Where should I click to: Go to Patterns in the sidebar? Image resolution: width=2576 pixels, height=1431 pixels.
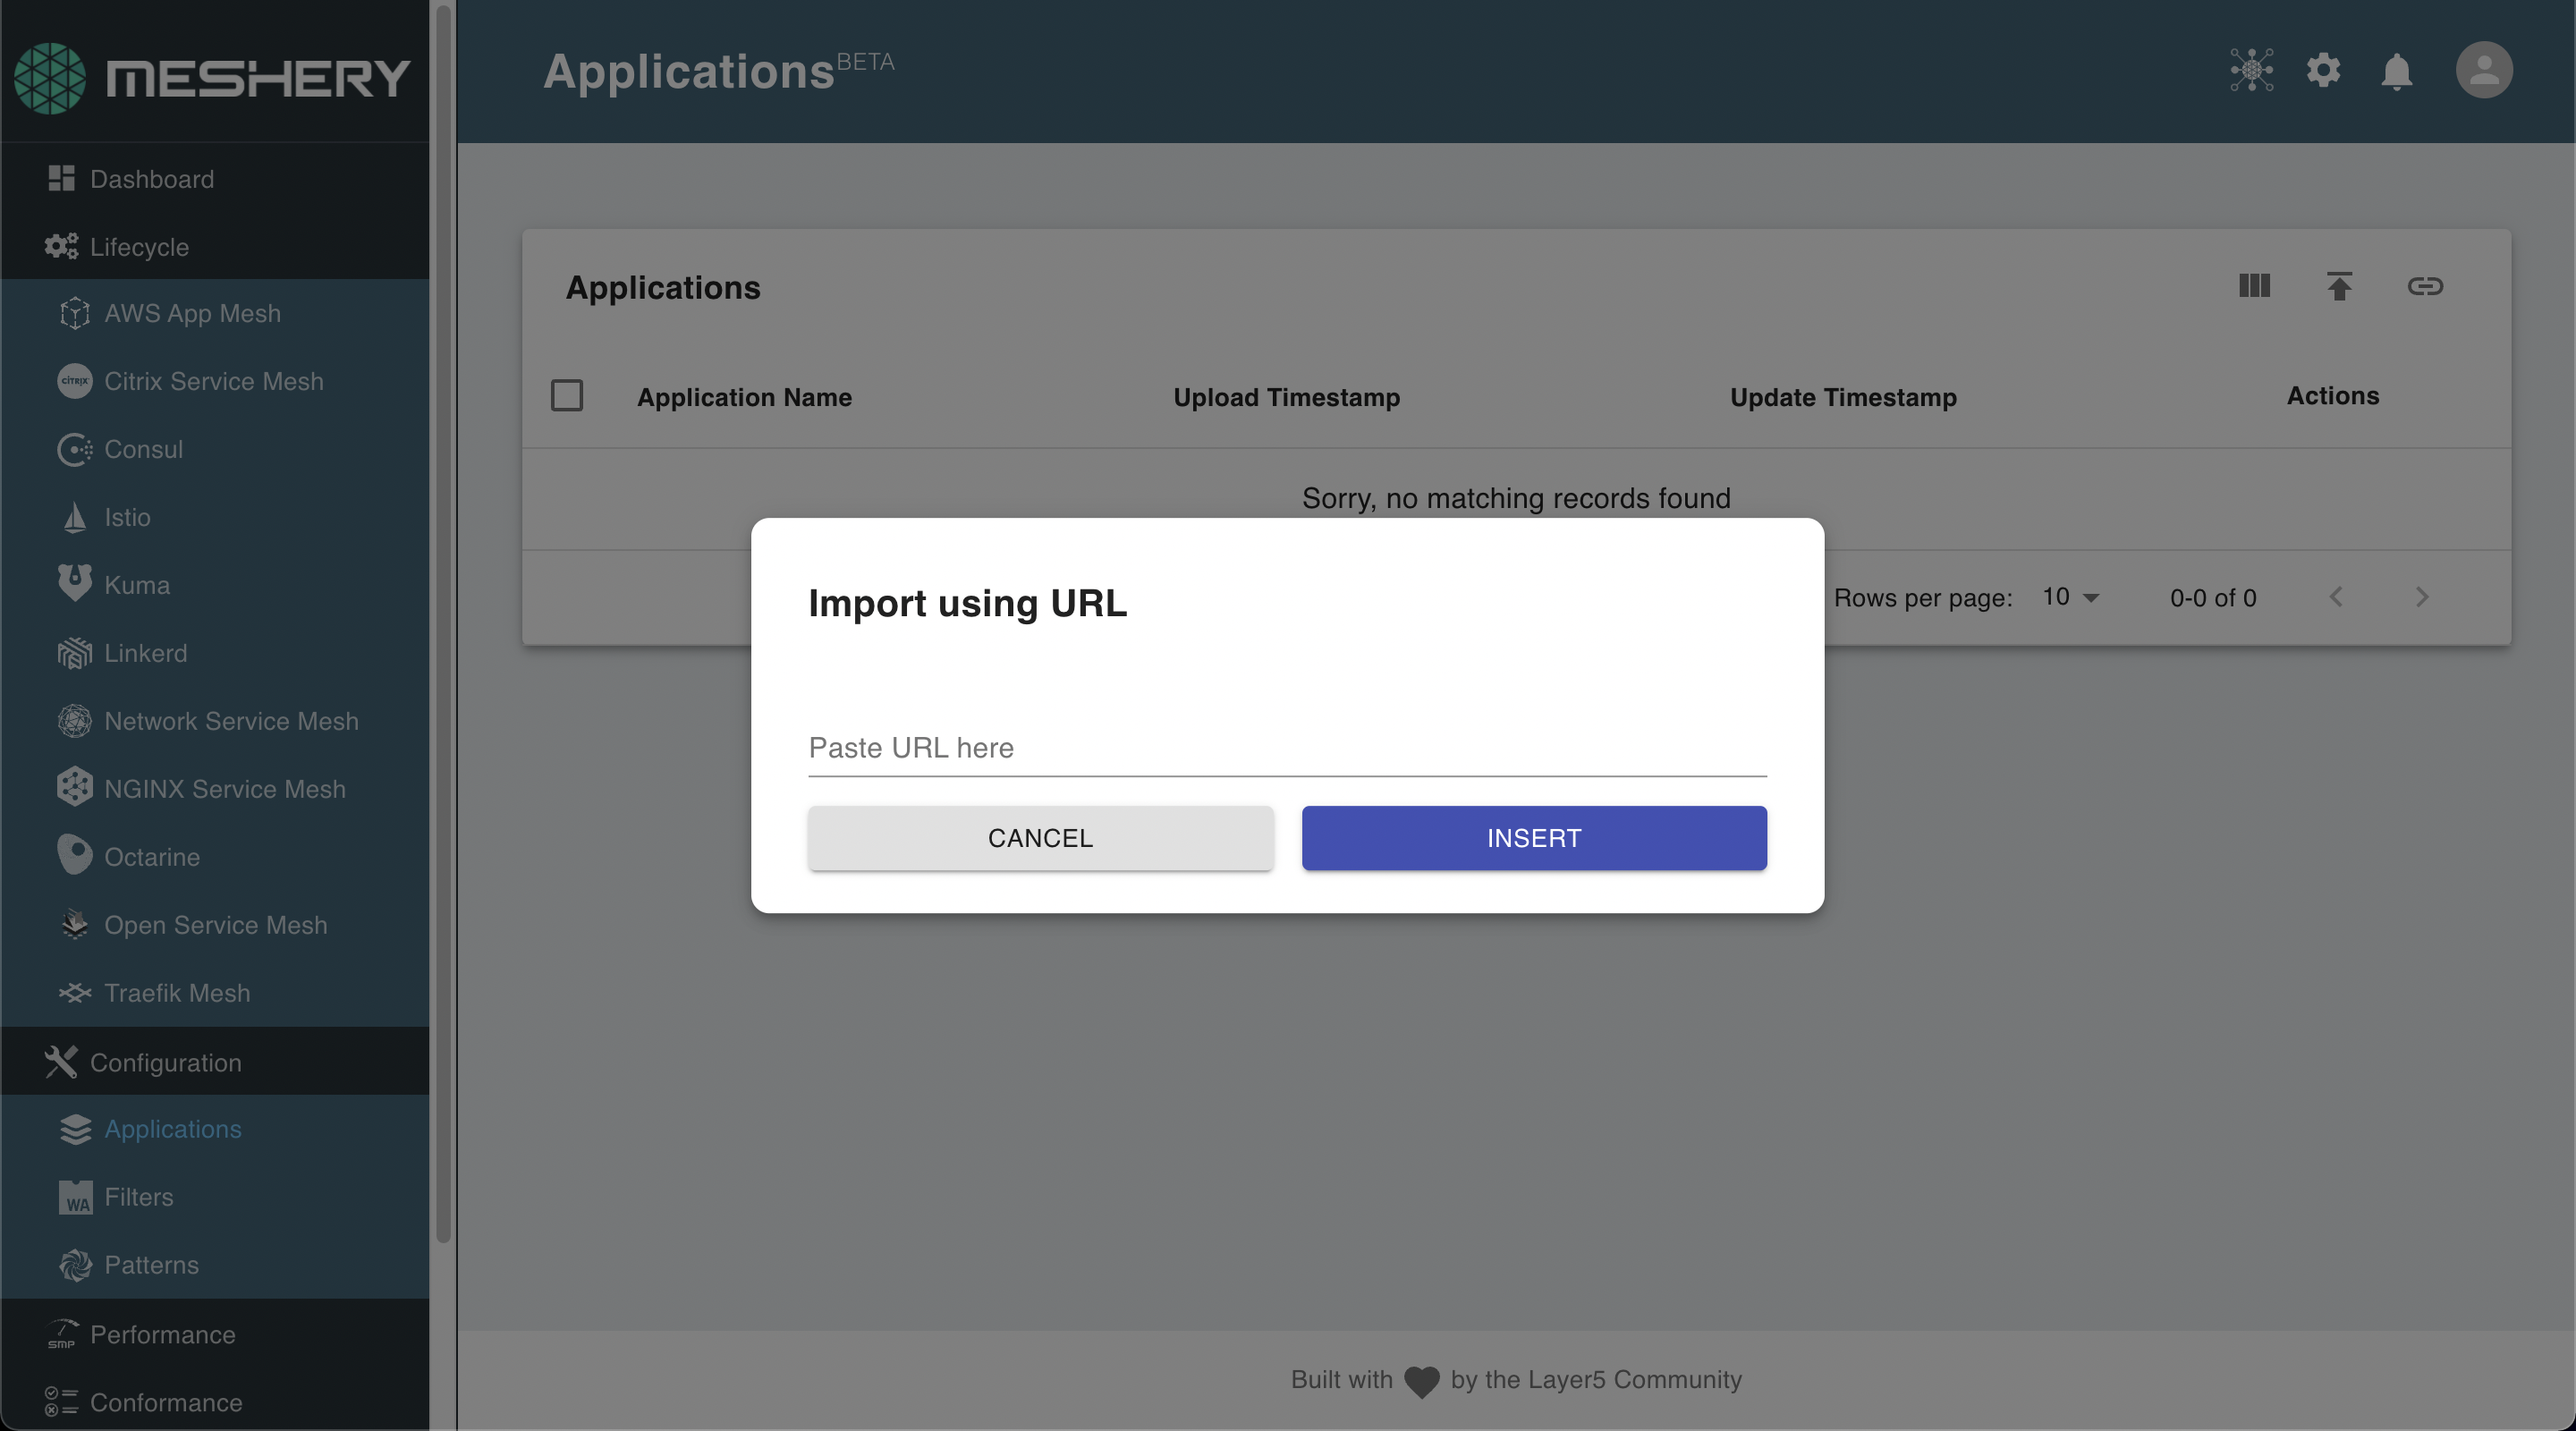pyautogui.click(x=151, y=1265)
